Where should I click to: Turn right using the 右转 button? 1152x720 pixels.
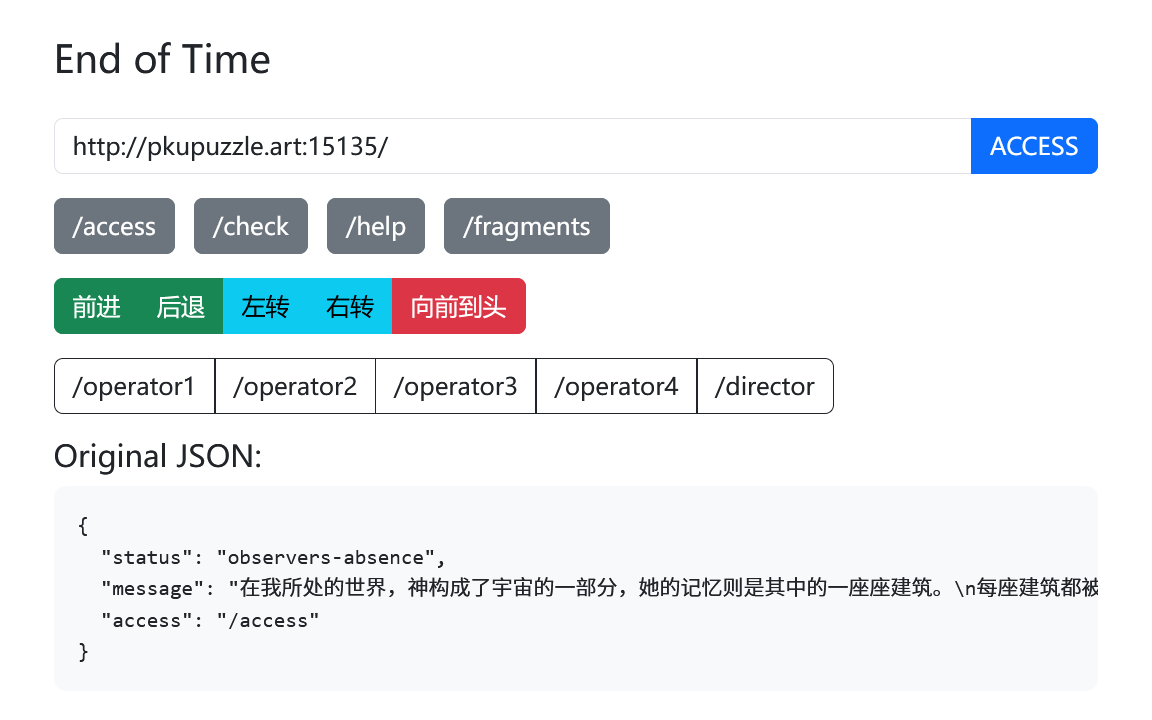(x=350, y=306)
